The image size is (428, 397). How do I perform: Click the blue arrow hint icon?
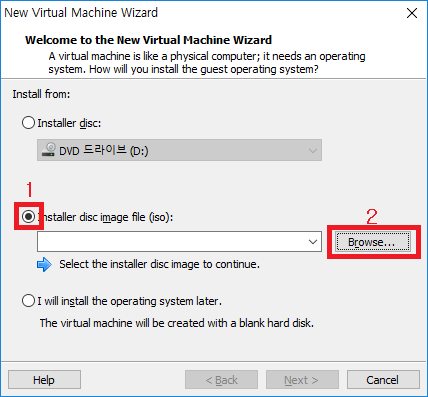[44, 265]
